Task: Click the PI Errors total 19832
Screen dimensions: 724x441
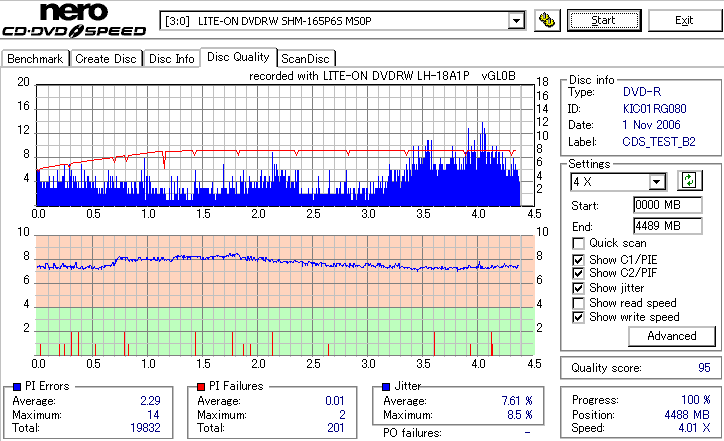Action: pyautogui.click(x=145, y=428)
